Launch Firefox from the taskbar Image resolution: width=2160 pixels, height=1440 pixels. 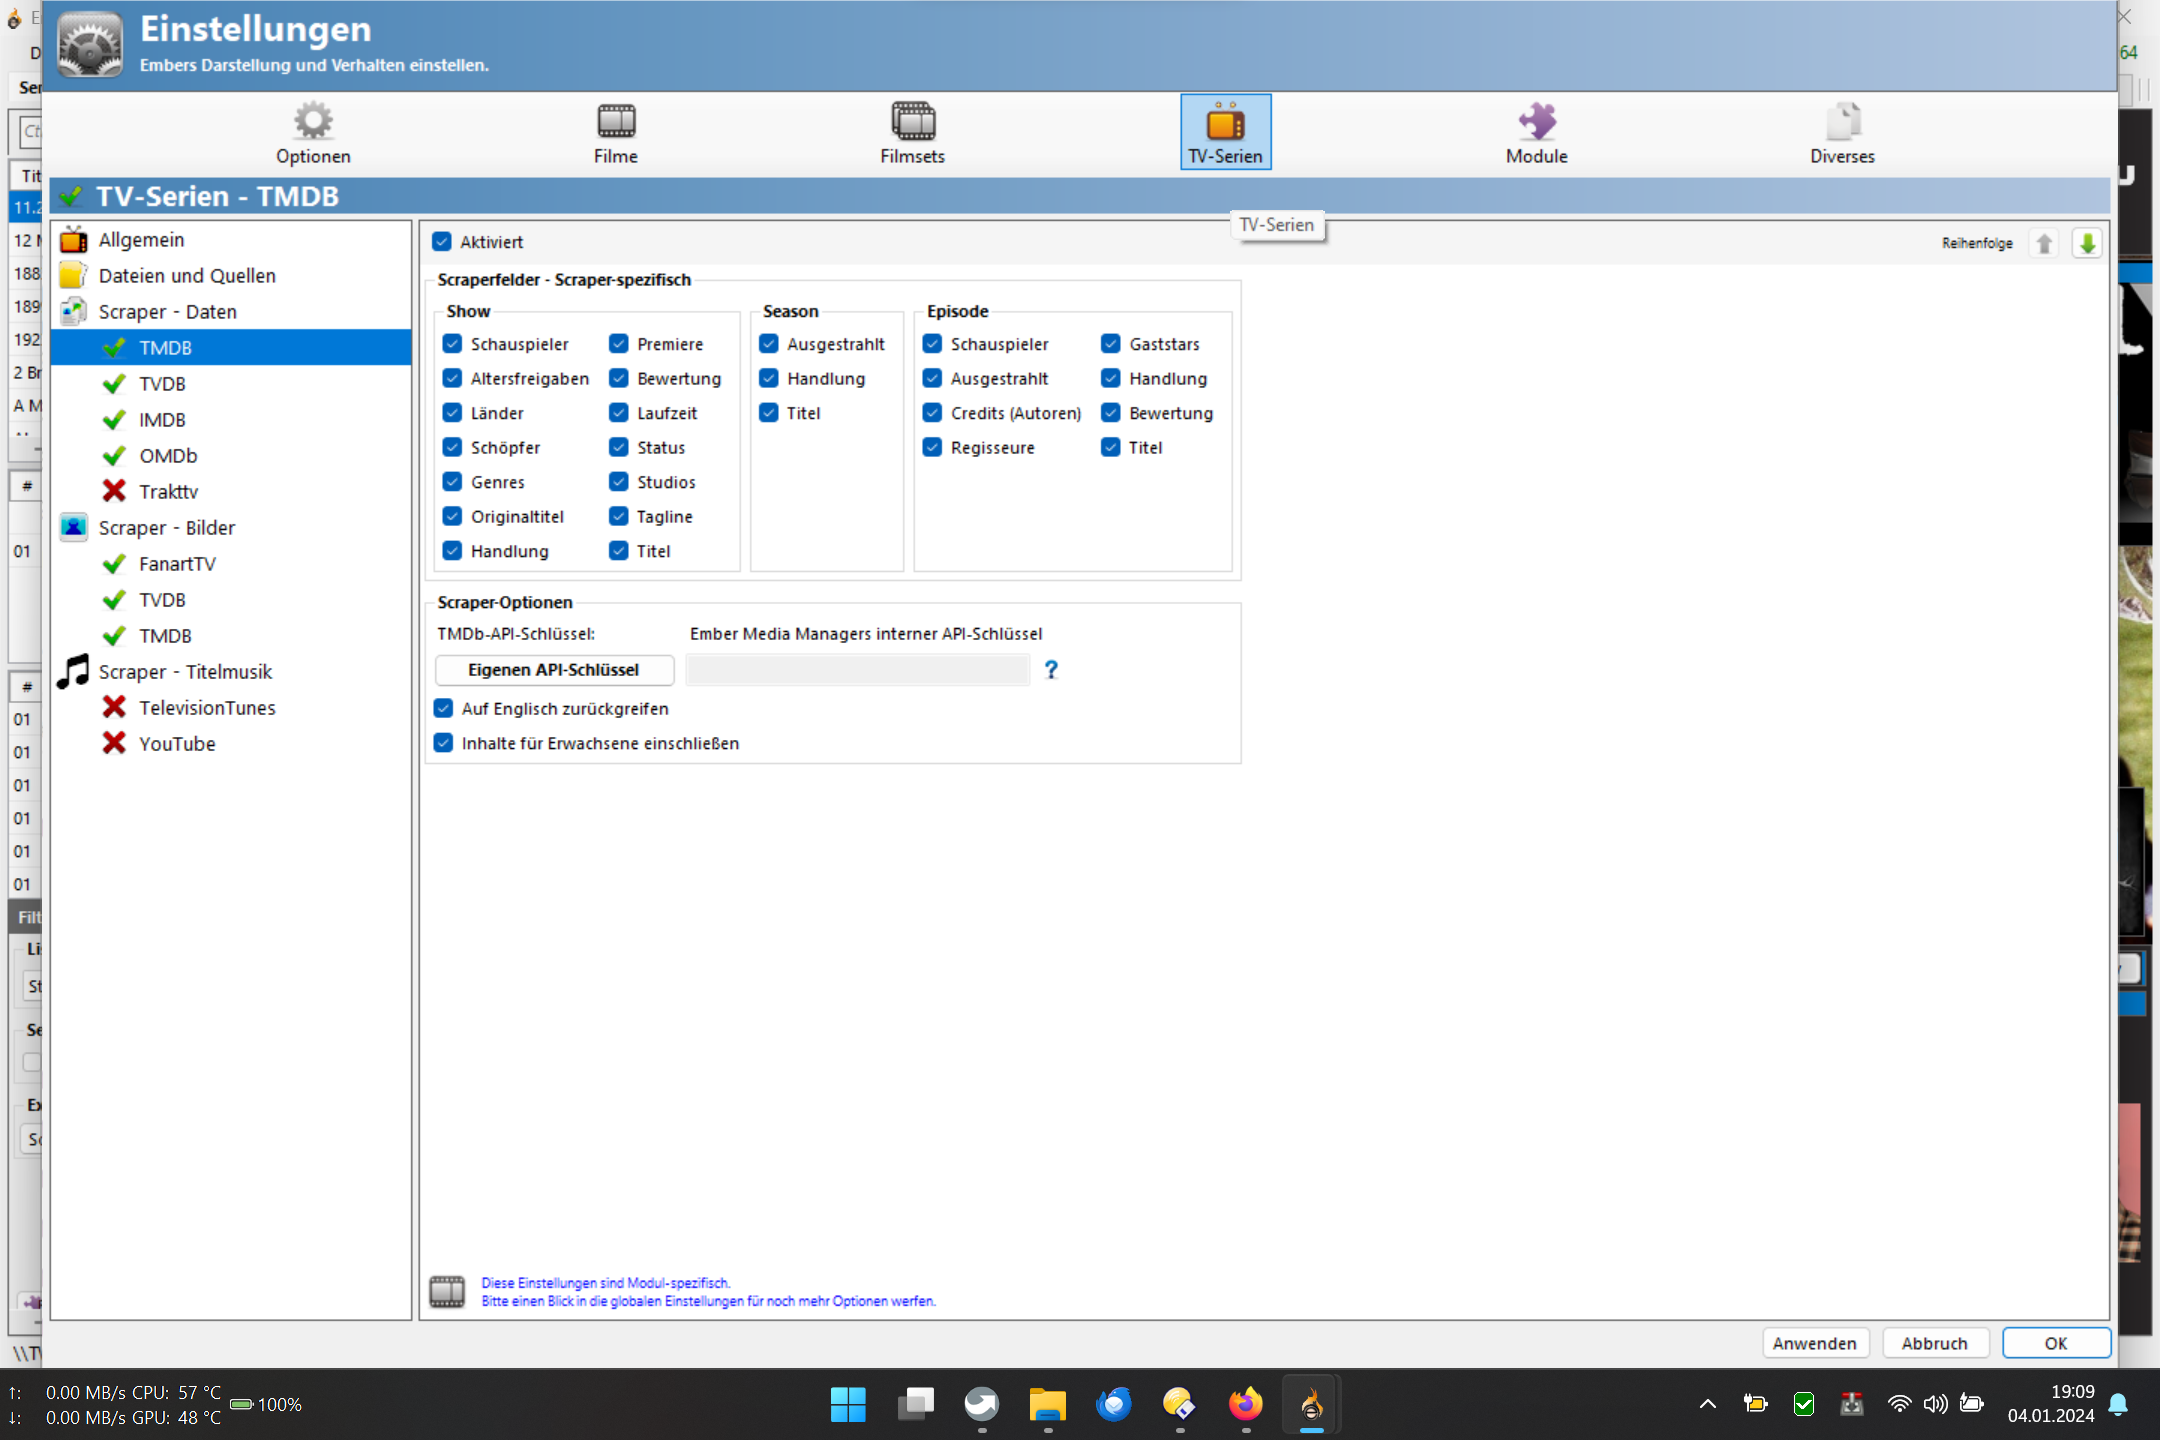(1245, 1404)
